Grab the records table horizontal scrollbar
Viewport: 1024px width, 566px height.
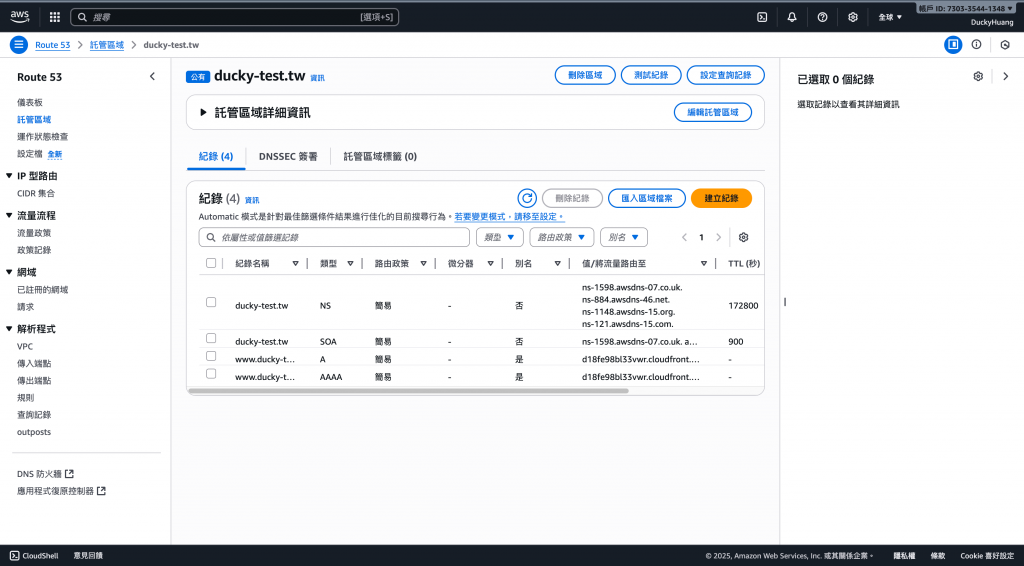(x=408, y=391)
